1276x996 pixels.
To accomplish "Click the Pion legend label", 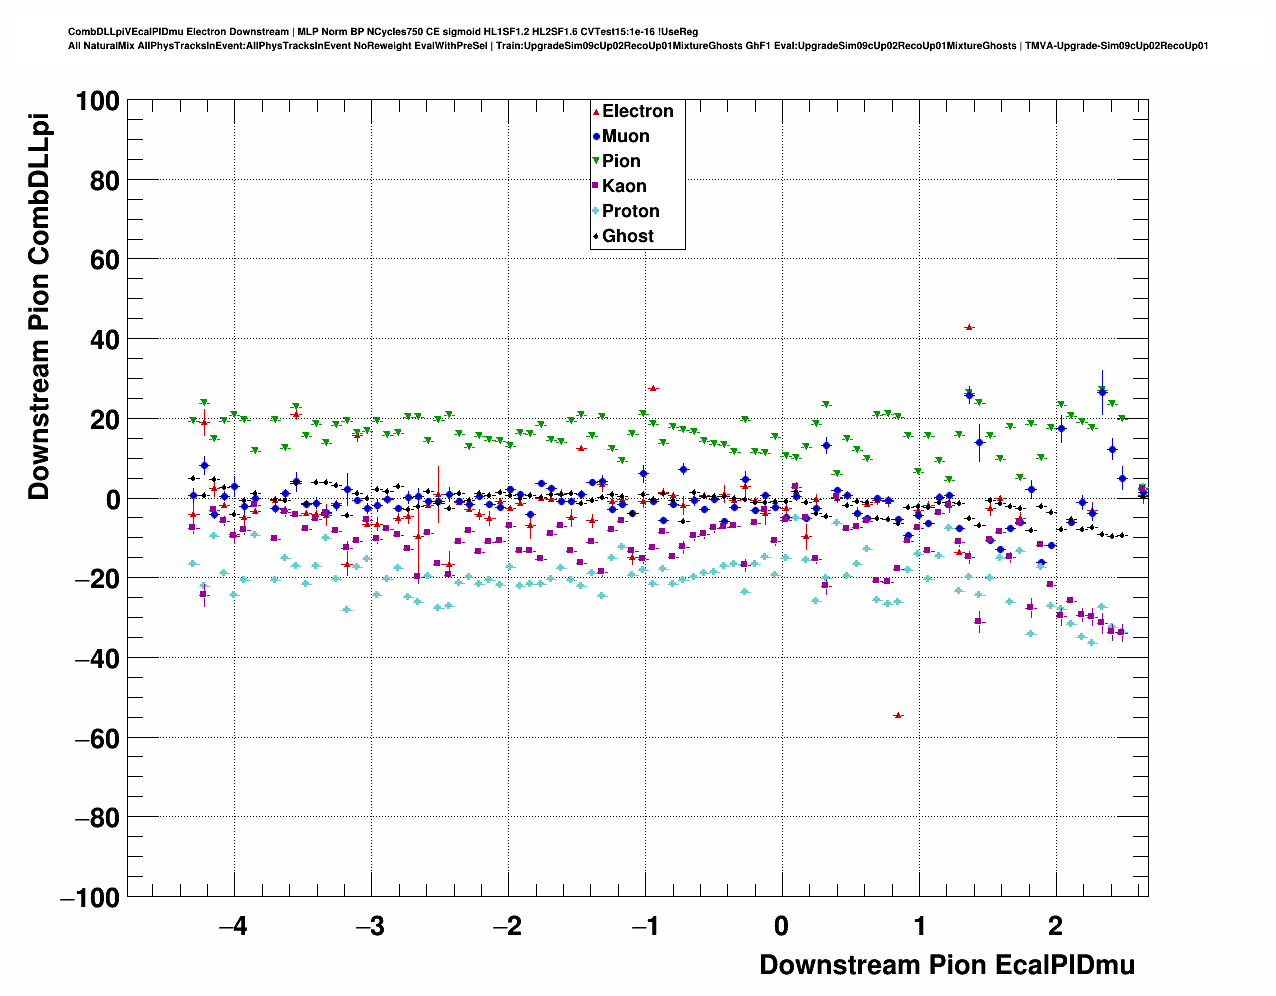I will [621, 161].
